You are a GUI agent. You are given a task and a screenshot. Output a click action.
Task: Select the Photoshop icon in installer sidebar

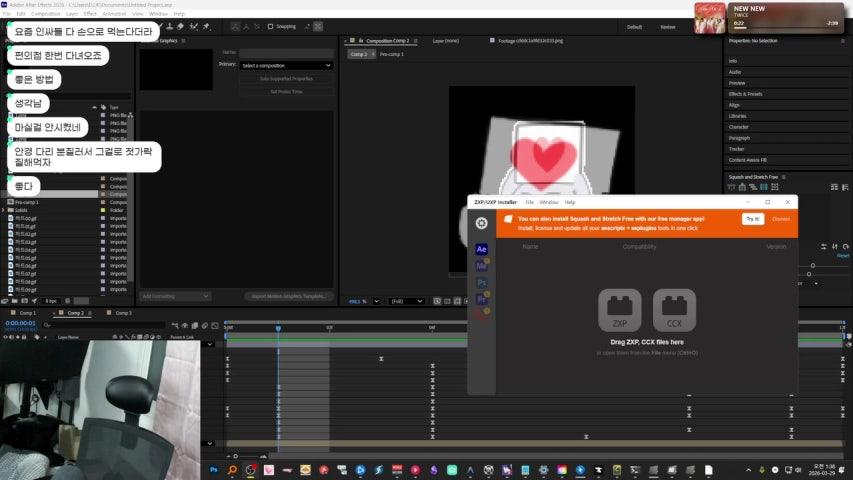[x=481, y=282]
